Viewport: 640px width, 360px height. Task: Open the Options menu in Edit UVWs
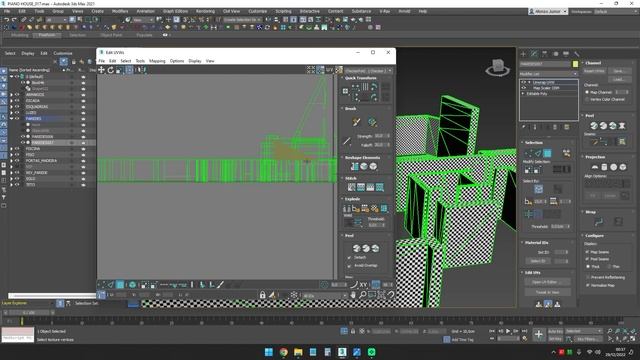[x=177, y=61]
